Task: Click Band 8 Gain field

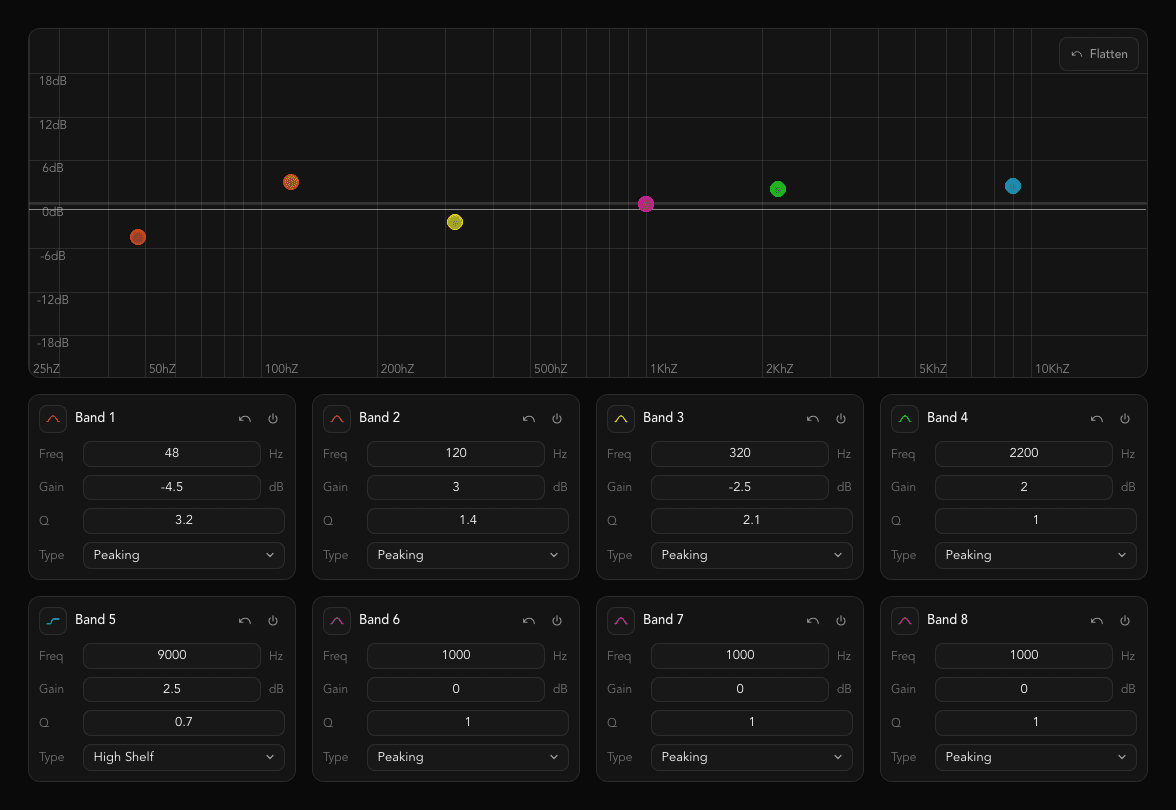Action: pos(1024,688)
